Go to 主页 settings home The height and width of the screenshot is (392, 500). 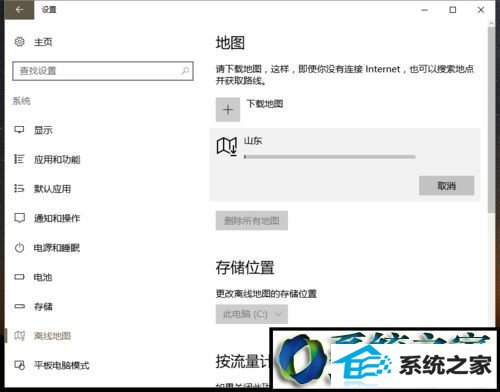pos(43,42)
